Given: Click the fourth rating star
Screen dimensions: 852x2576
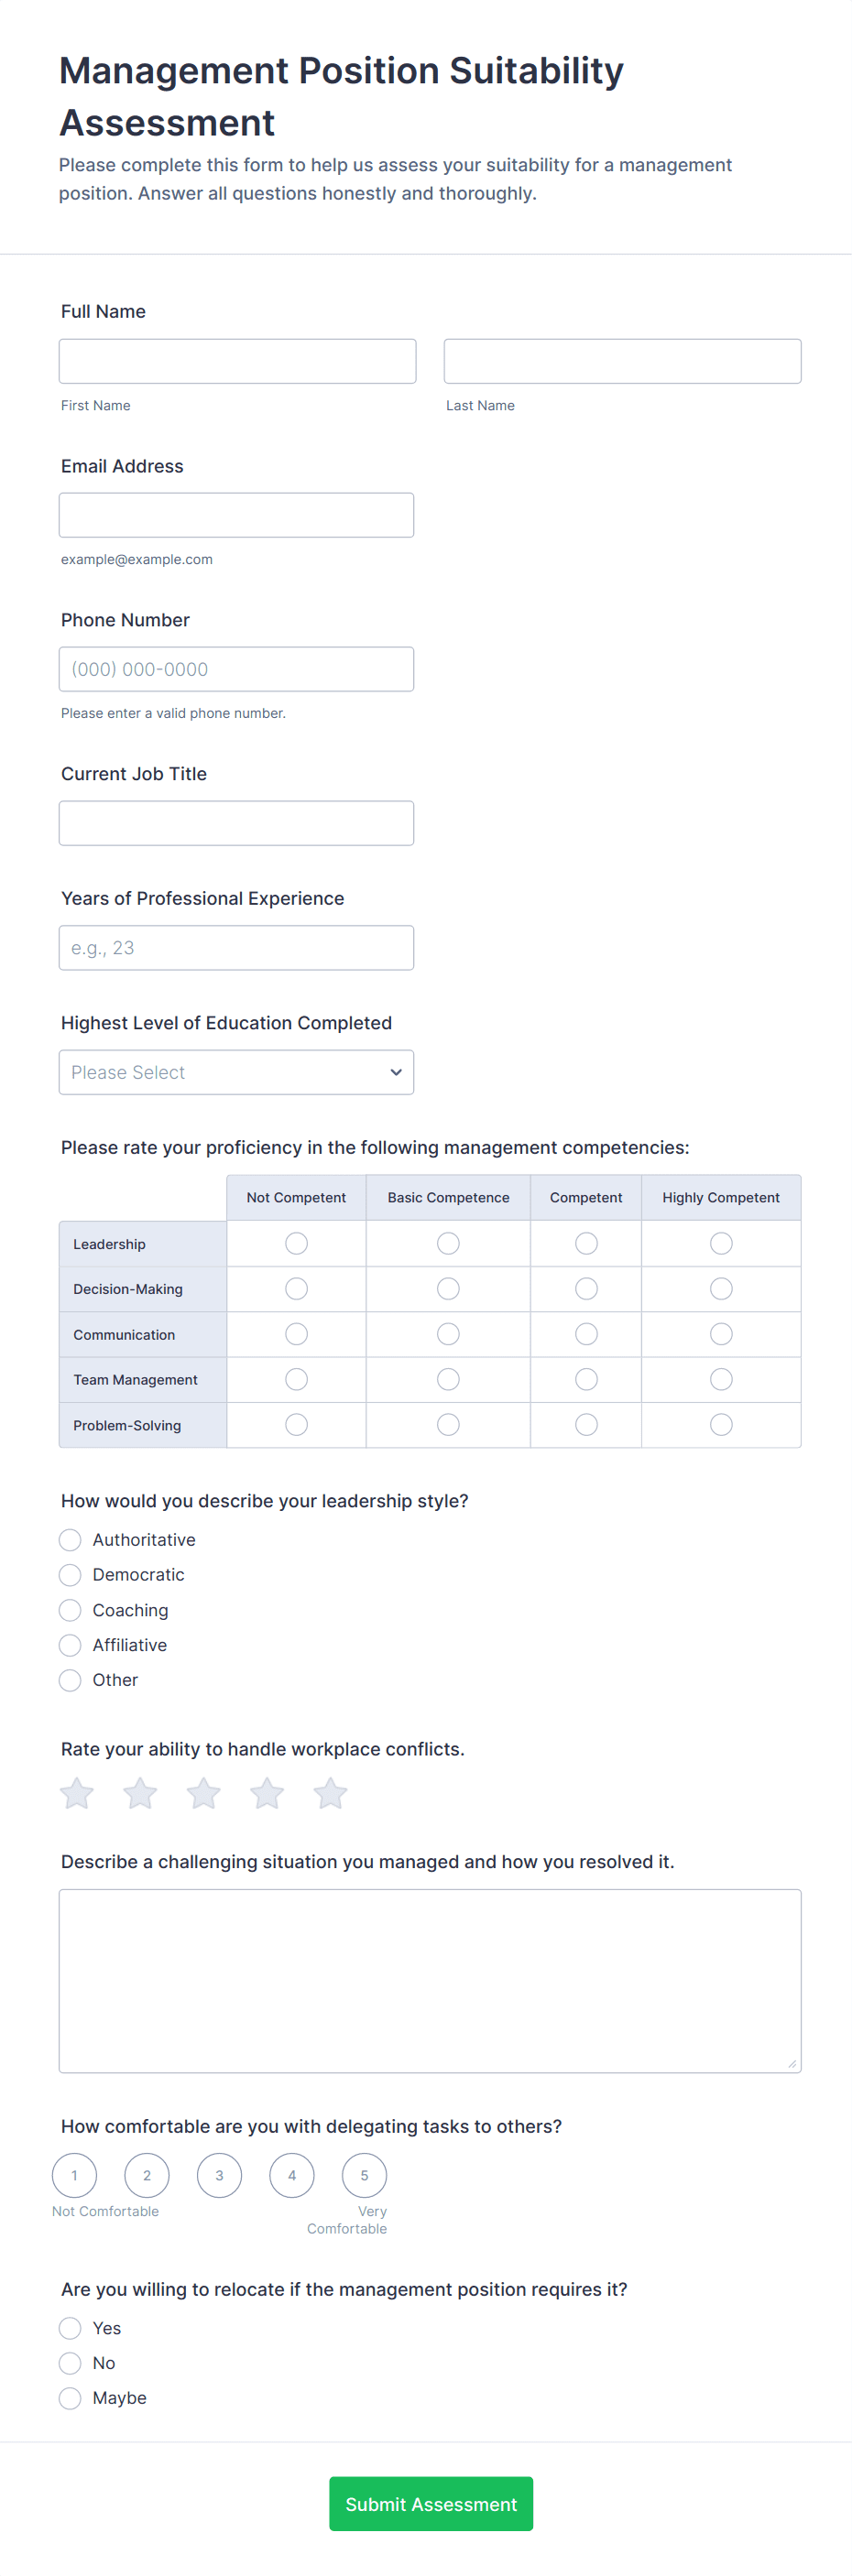Looking at the screenshot, I should pyautogui.click(x=267, y=1793).
